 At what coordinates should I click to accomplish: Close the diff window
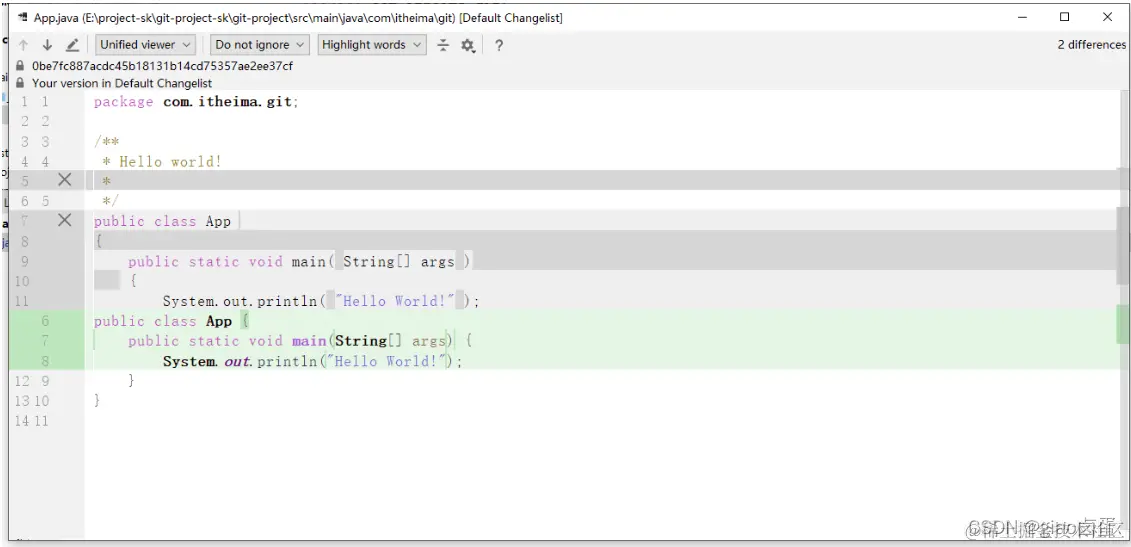pos(1108,17)
